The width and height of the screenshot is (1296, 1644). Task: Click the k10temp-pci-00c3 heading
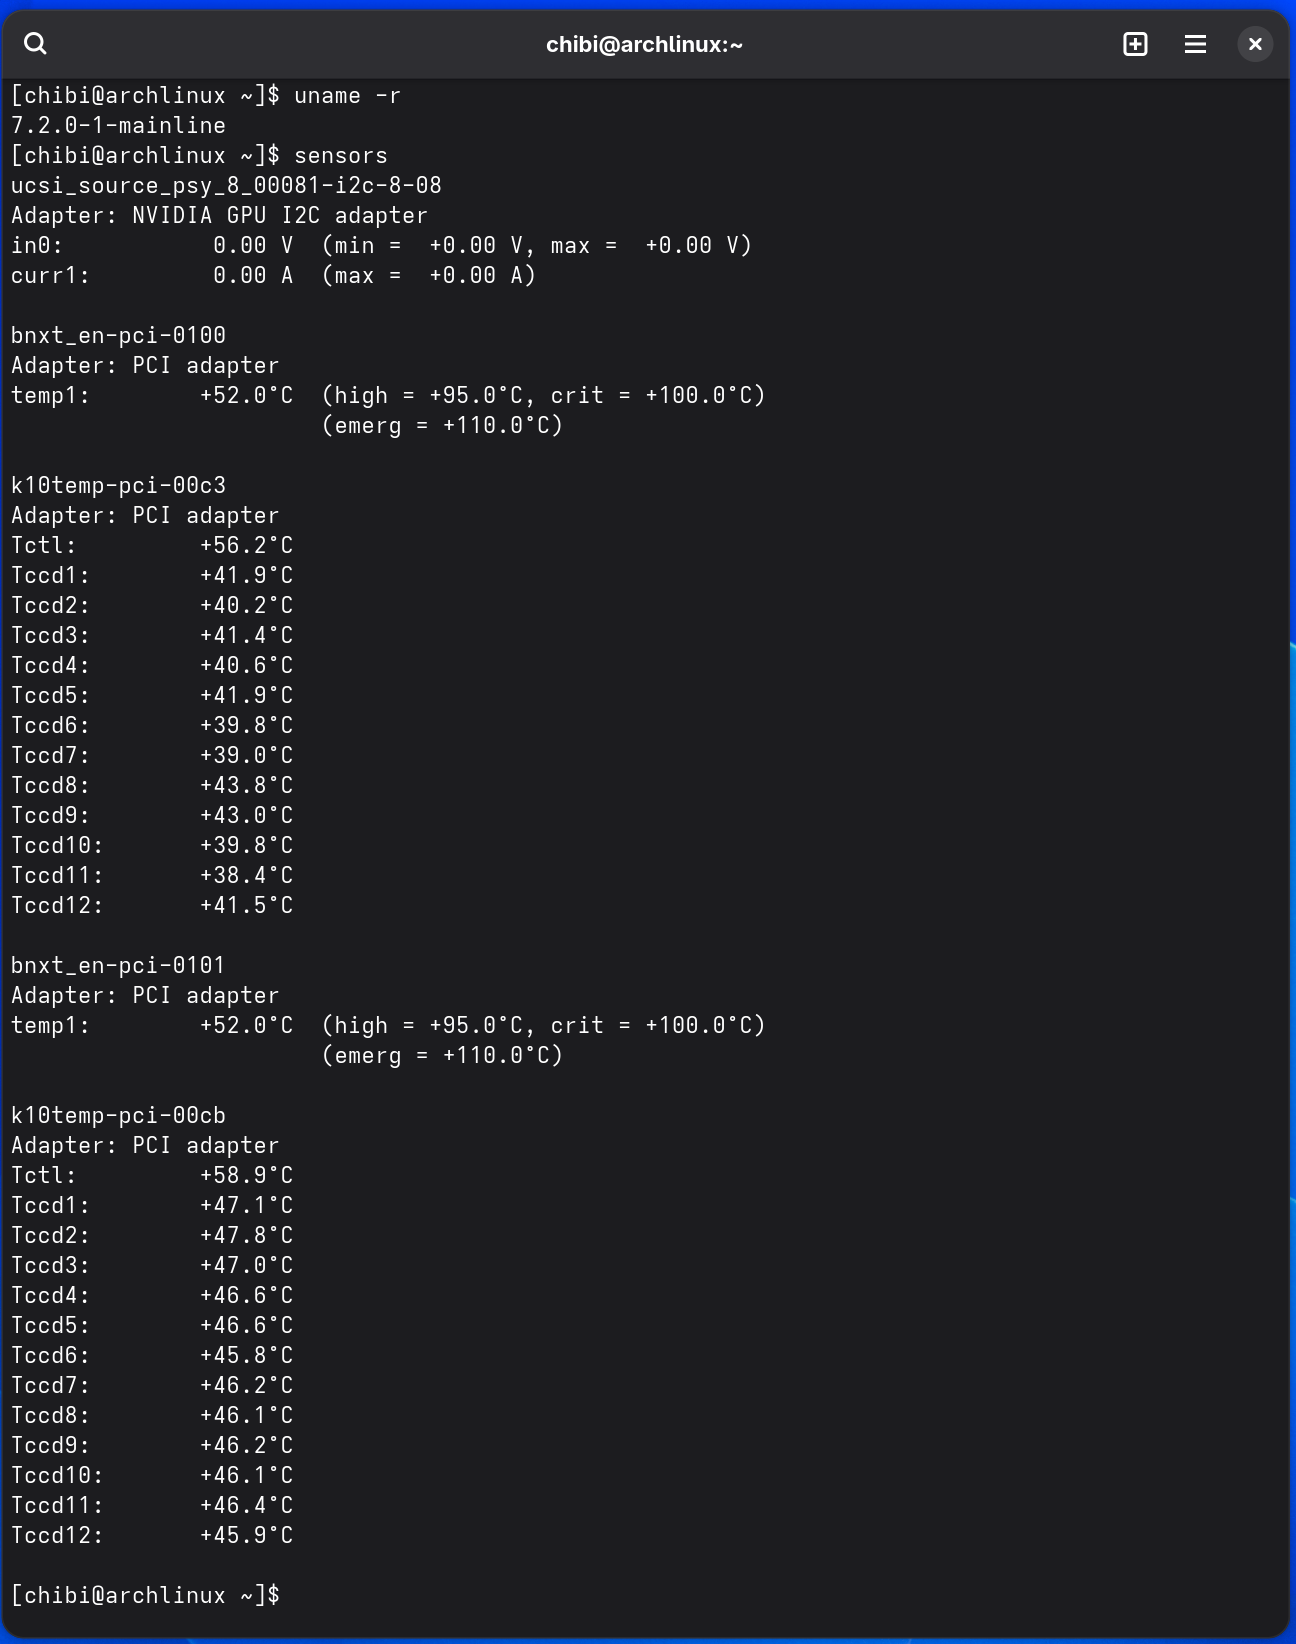[x=118, y=486]
